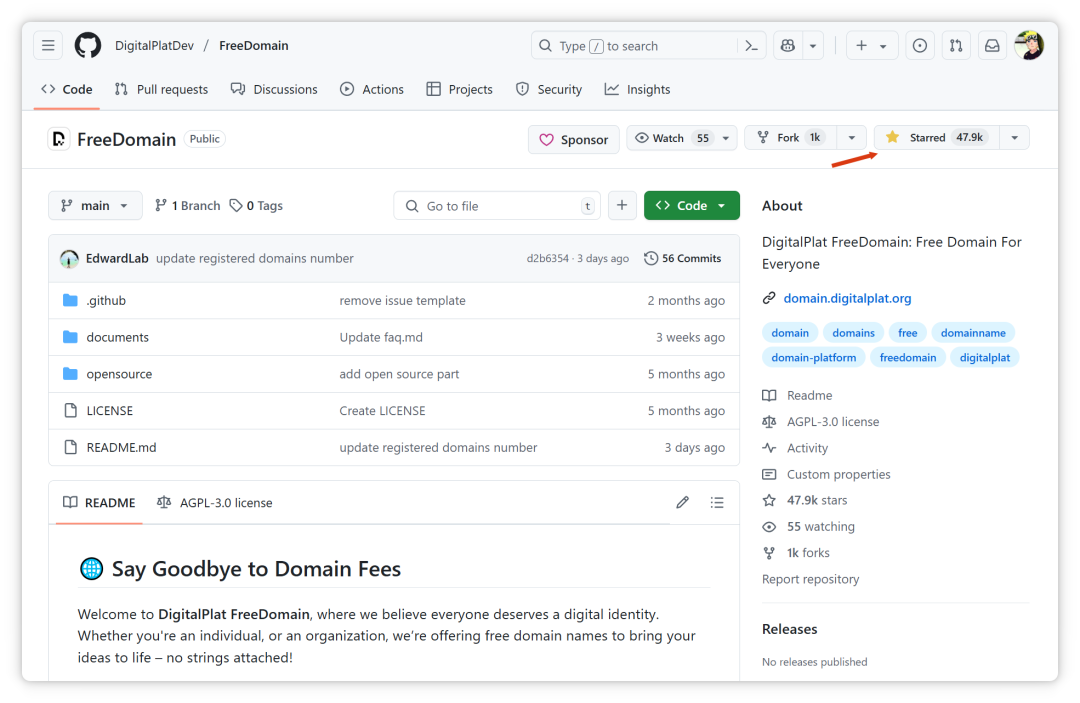Expand the star lists dropdown arrow
The width and height of the screenshot is (1080, 703).
1015,138
